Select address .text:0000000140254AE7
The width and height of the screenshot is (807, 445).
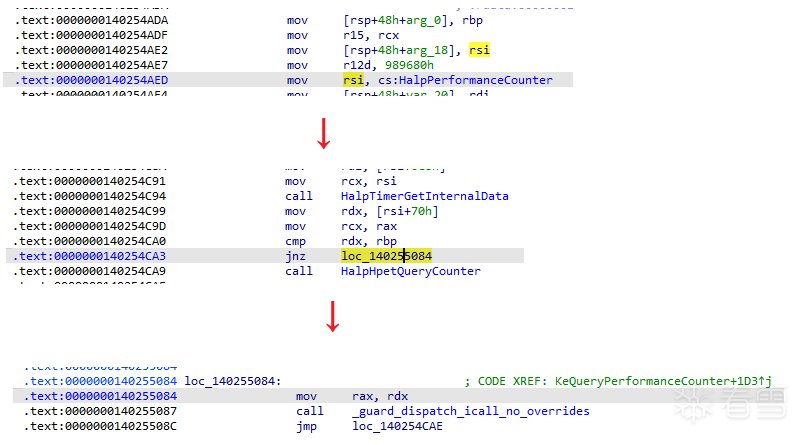pos(92,65)
